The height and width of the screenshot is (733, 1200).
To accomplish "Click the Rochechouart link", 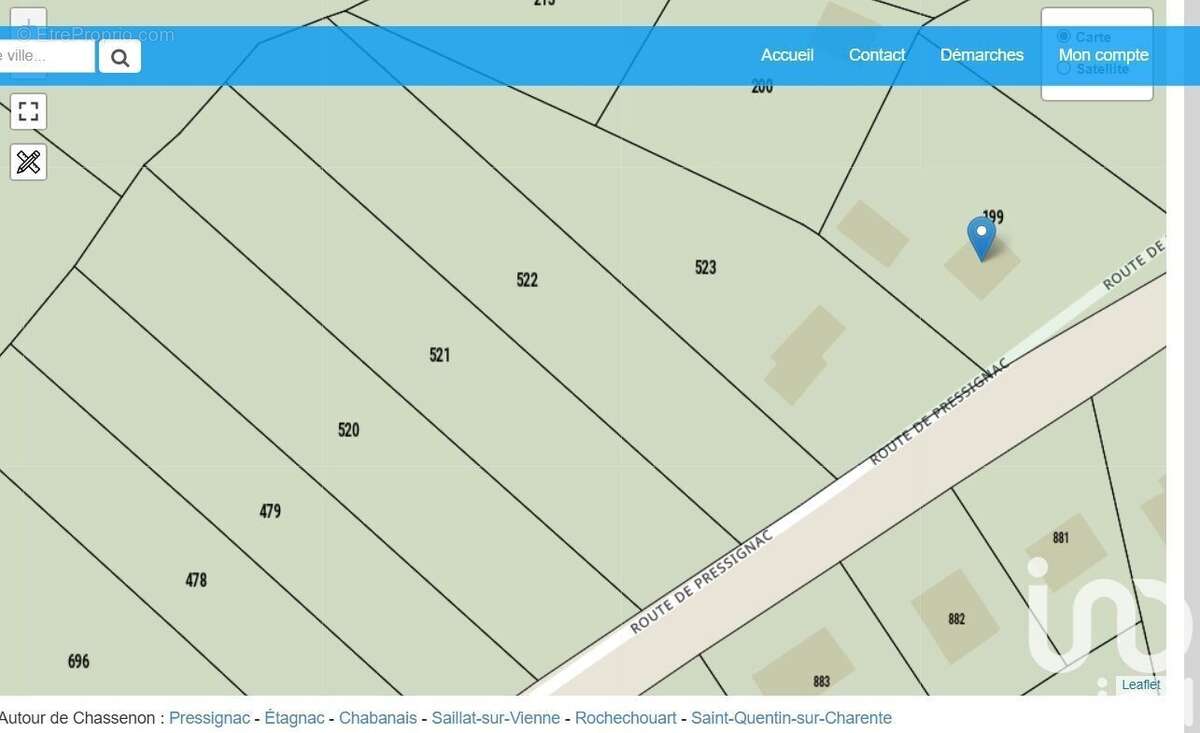I will (x=625, y=718).
